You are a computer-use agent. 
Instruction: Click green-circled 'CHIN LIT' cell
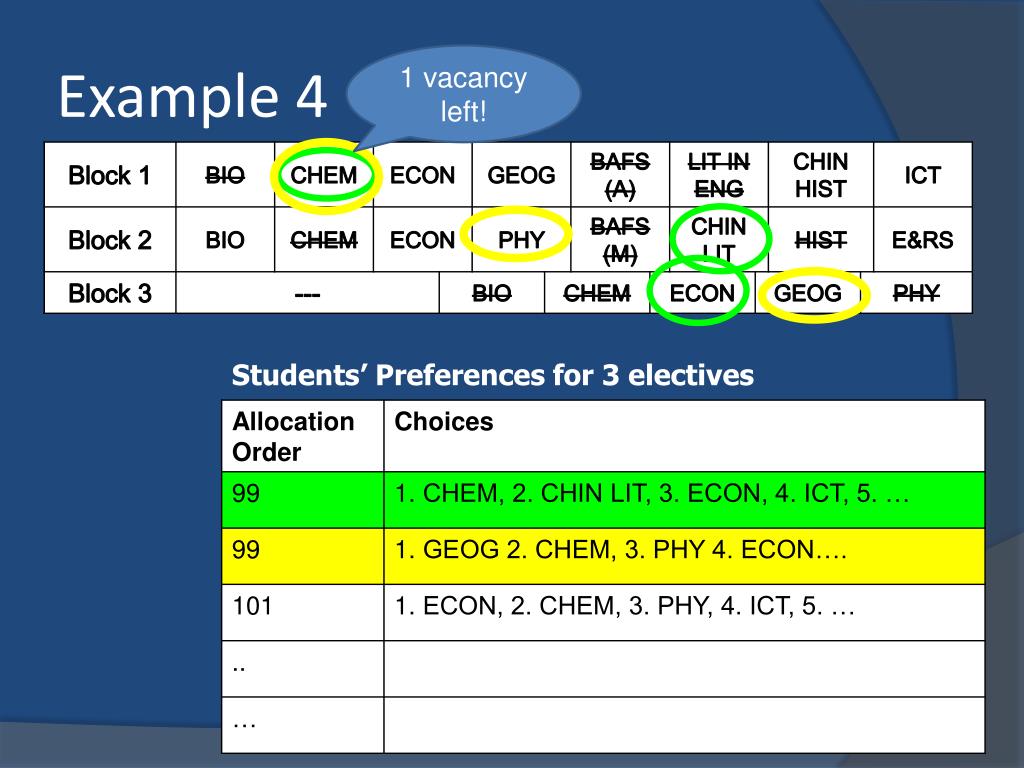click(x=718, y=240)
